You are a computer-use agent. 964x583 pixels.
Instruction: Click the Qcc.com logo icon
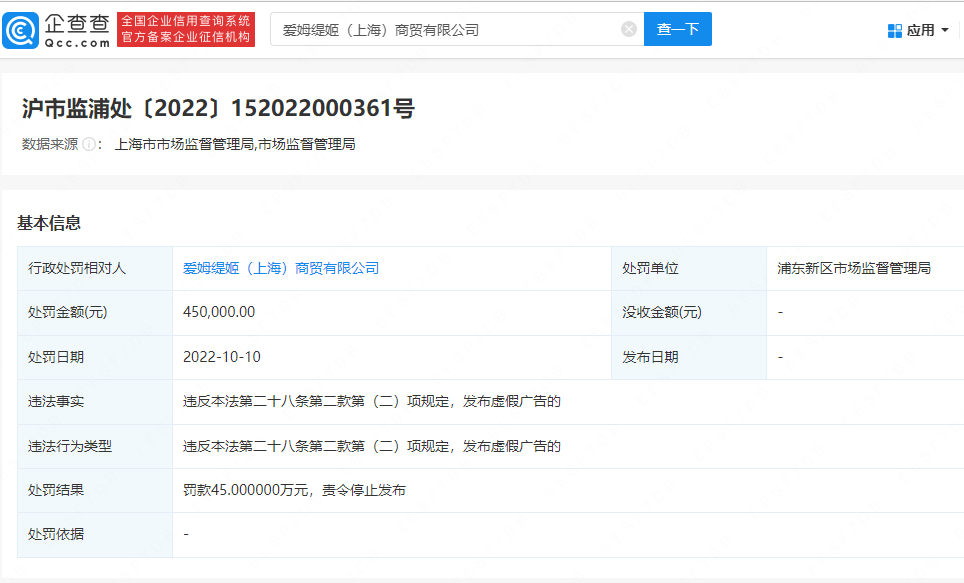[x=20, y=30]
